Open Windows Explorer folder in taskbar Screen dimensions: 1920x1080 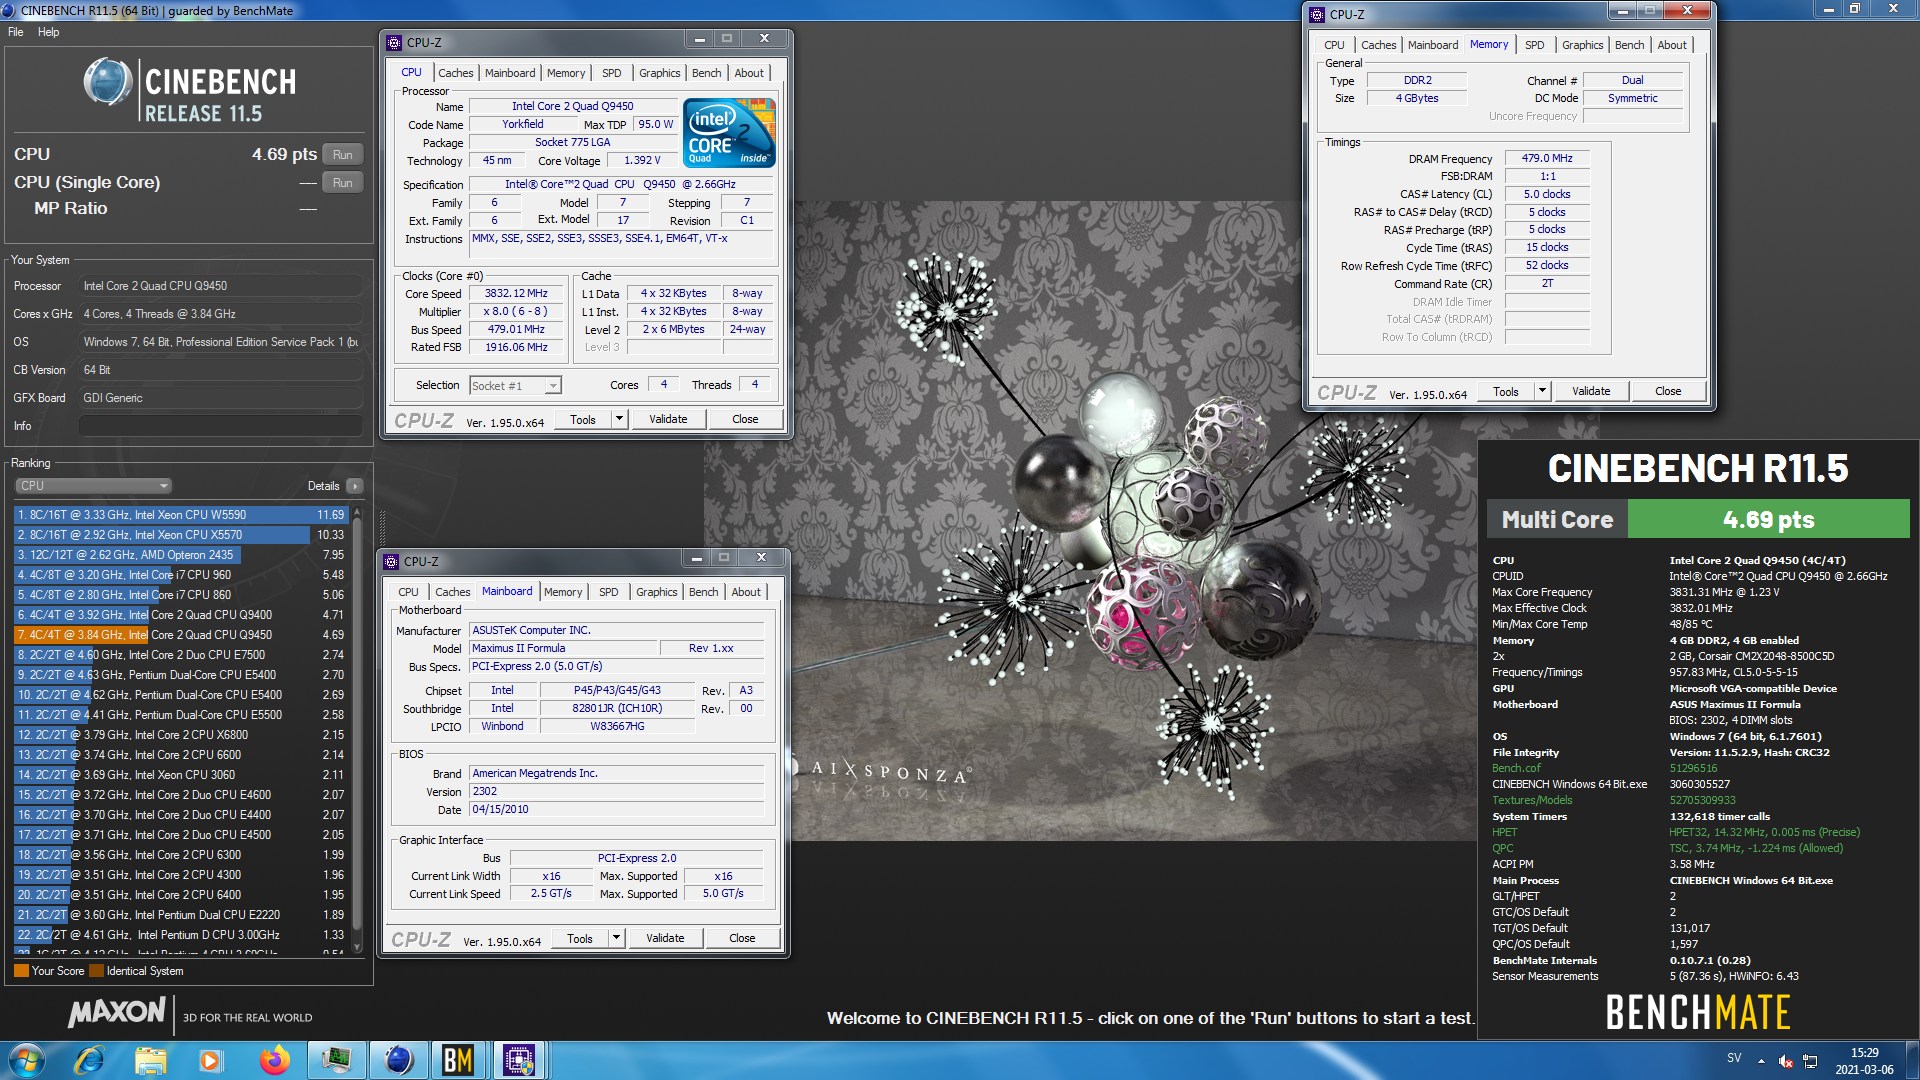pos(150,1060)
